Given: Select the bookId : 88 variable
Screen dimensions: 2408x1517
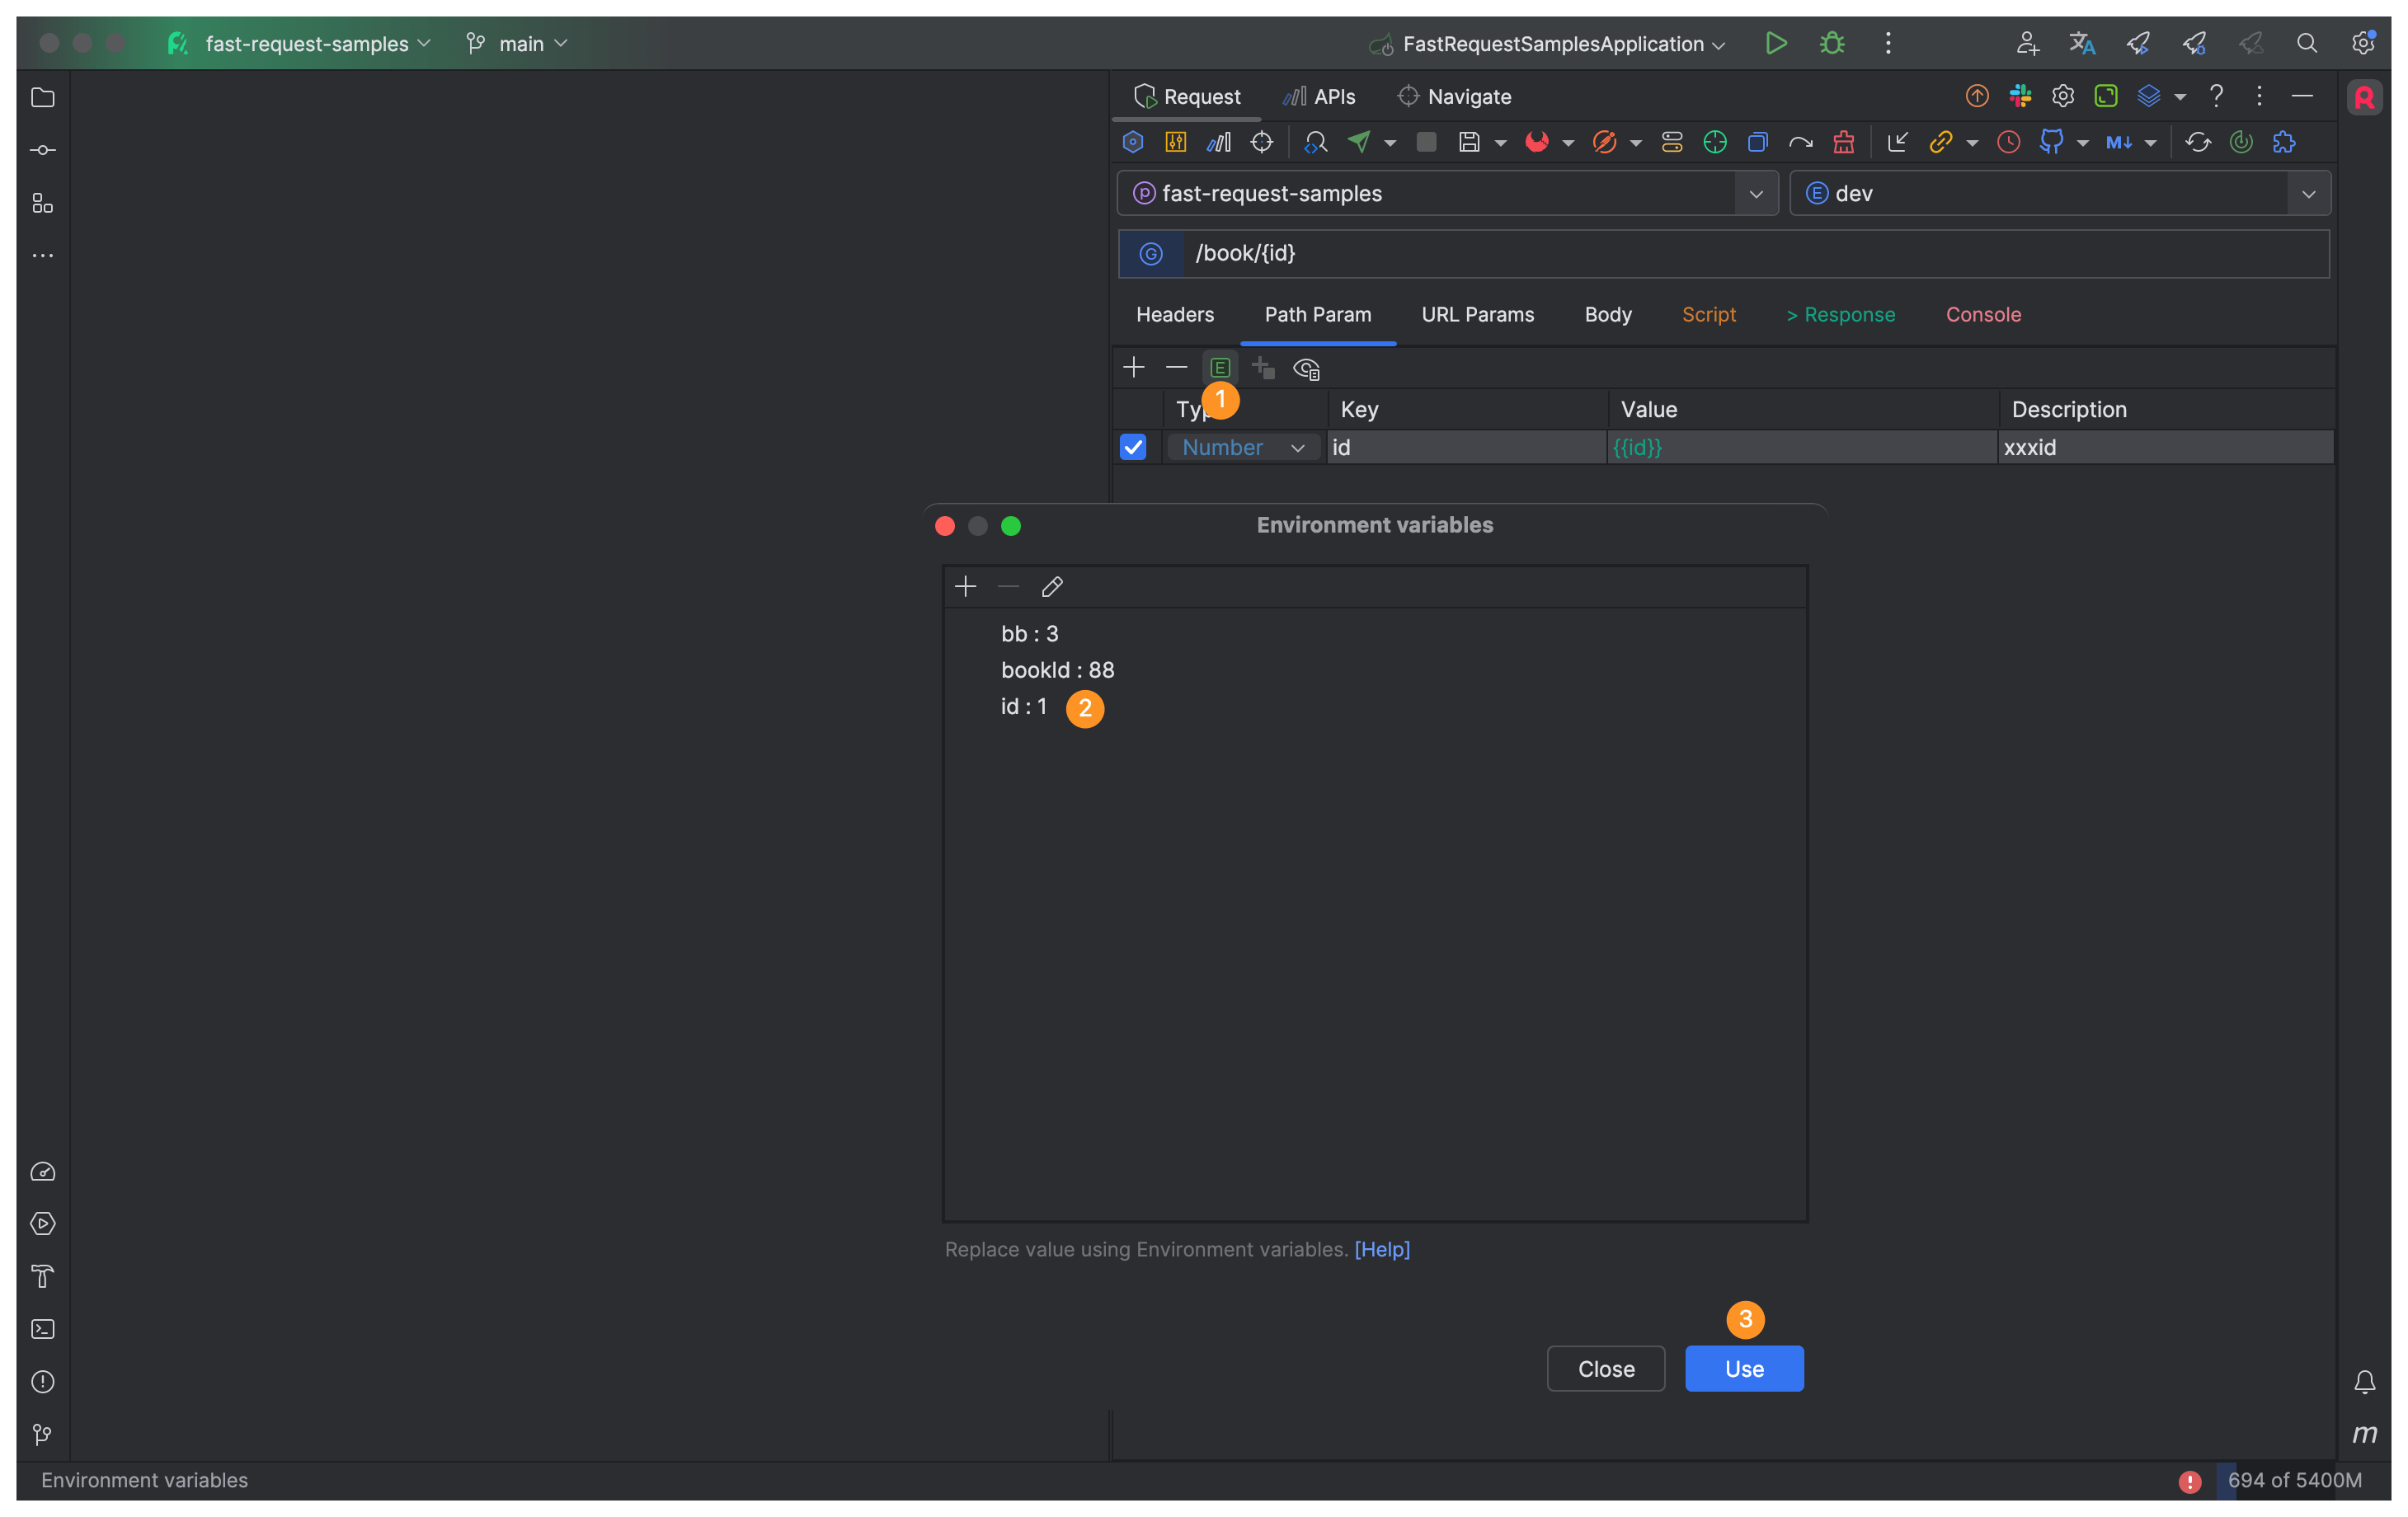Looking at the screenshot, I should click(x=1057, y=670).
